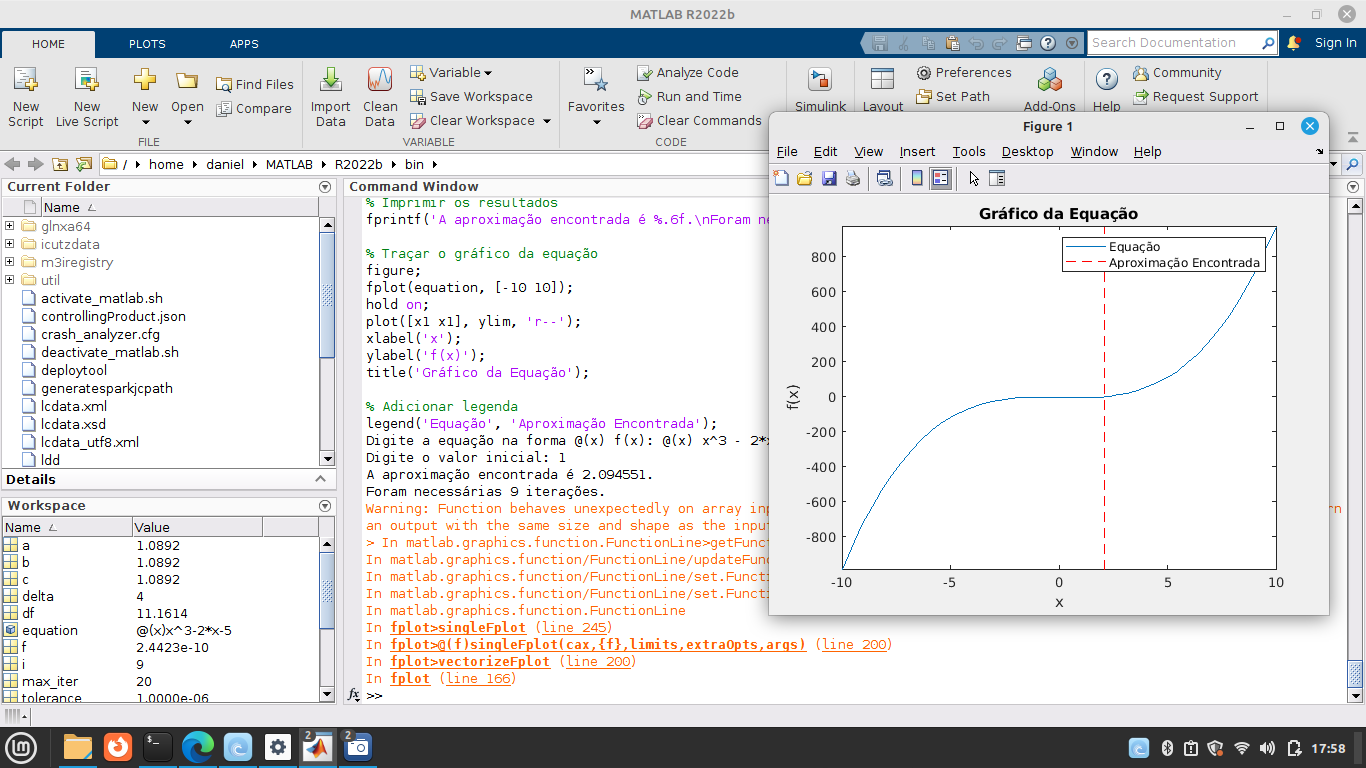The image size is (1366, 768).
Task: Save the figure using the floppy icon
Action: (x=829, y=178)
